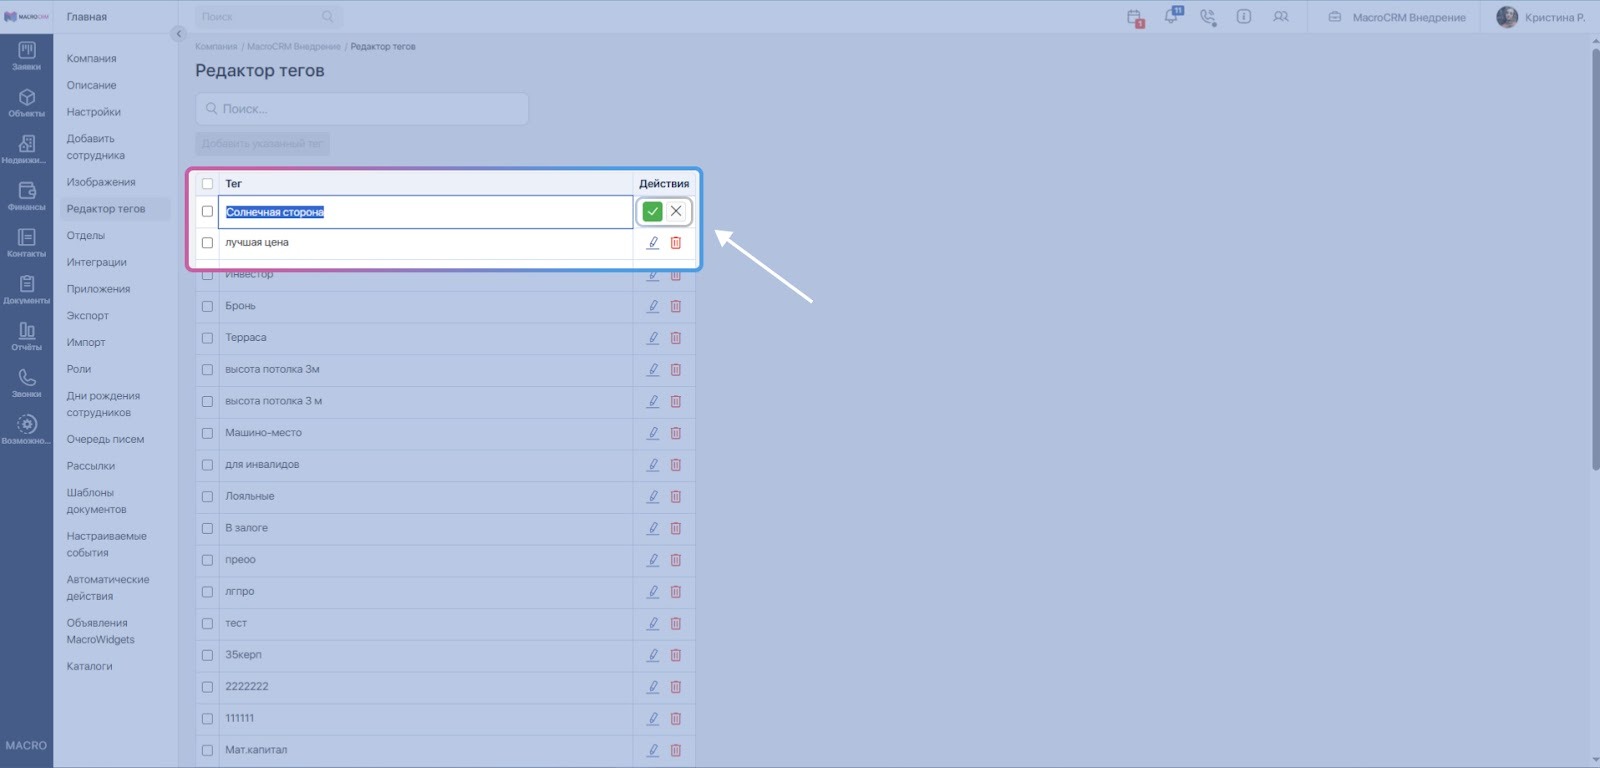Collapse the side menu with chevron arrow
The height and width of the screenshot is (768, 1600).
[x=179, y=34]
